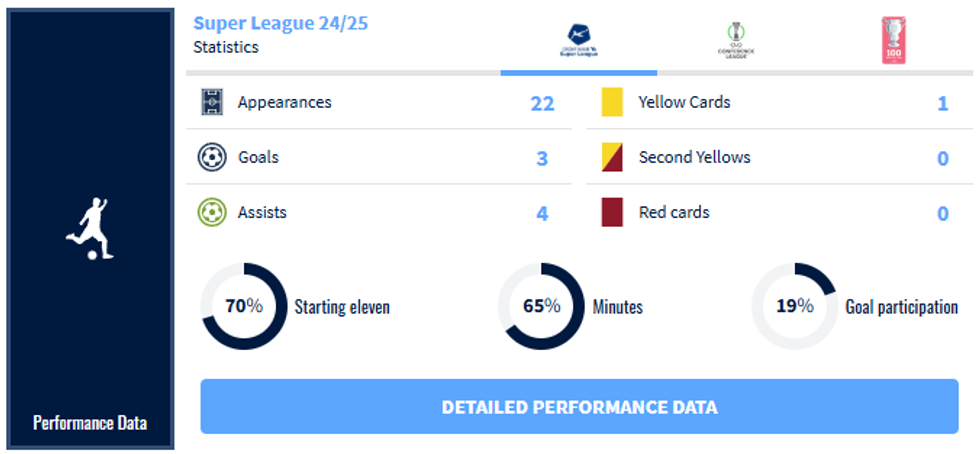Click the yellow cards count 1
The width and height of the screenshot is (980, 454).
click(x=943, y=103)
